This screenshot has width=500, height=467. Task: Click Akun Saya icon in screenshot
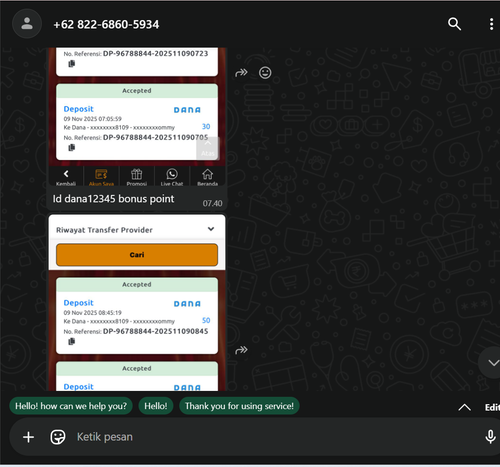[101, 176]
